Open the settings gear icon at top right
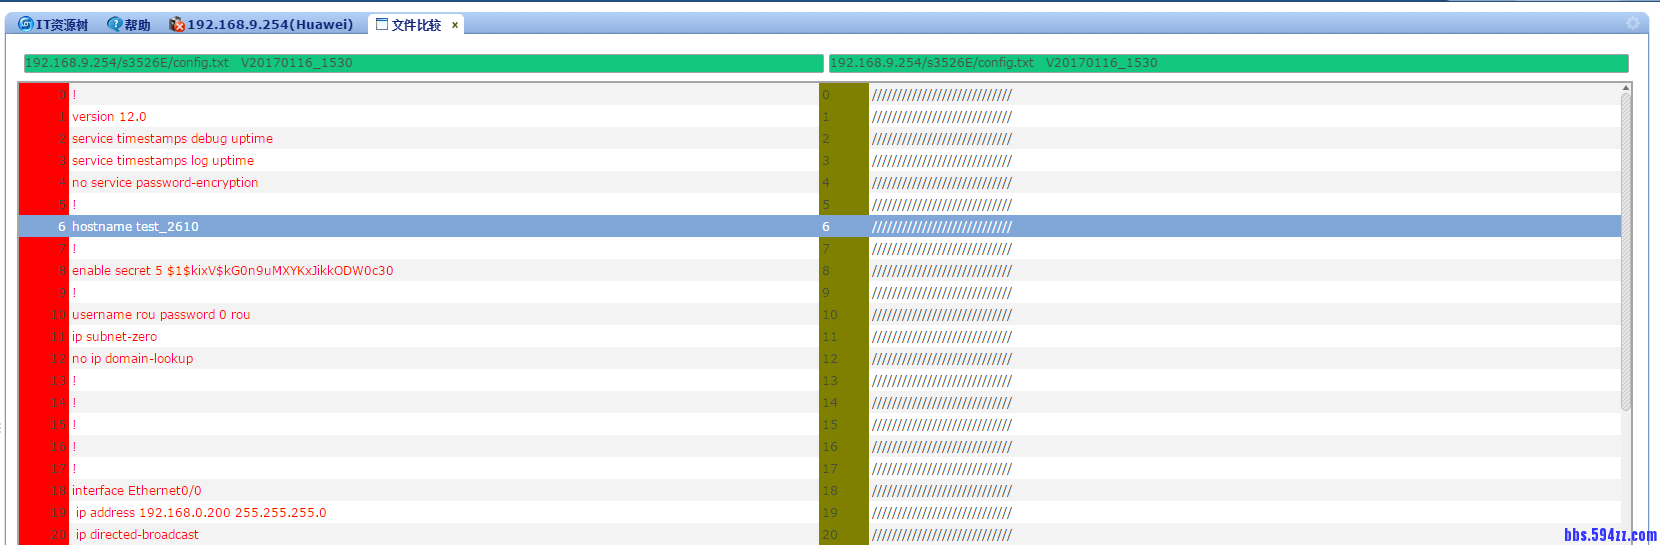The image size is (1660, 545). 1632,23
